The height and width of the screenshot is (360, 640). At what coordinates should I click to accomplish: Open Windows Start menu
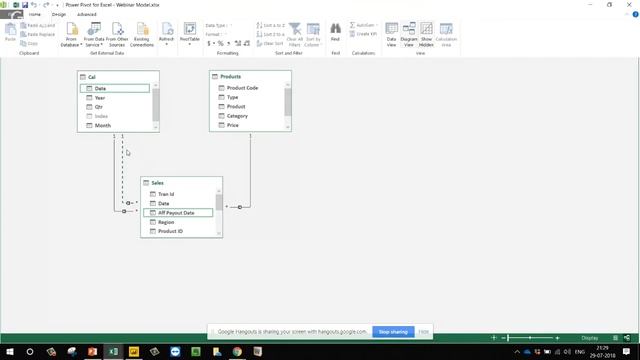(x=10, y=351)
